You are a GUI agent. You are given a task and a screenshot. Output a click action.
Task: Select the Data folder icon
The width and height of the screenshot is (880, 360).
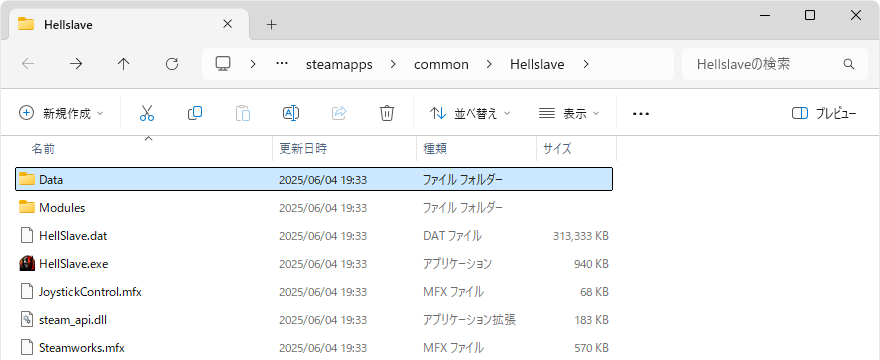(x=27, y=179)
